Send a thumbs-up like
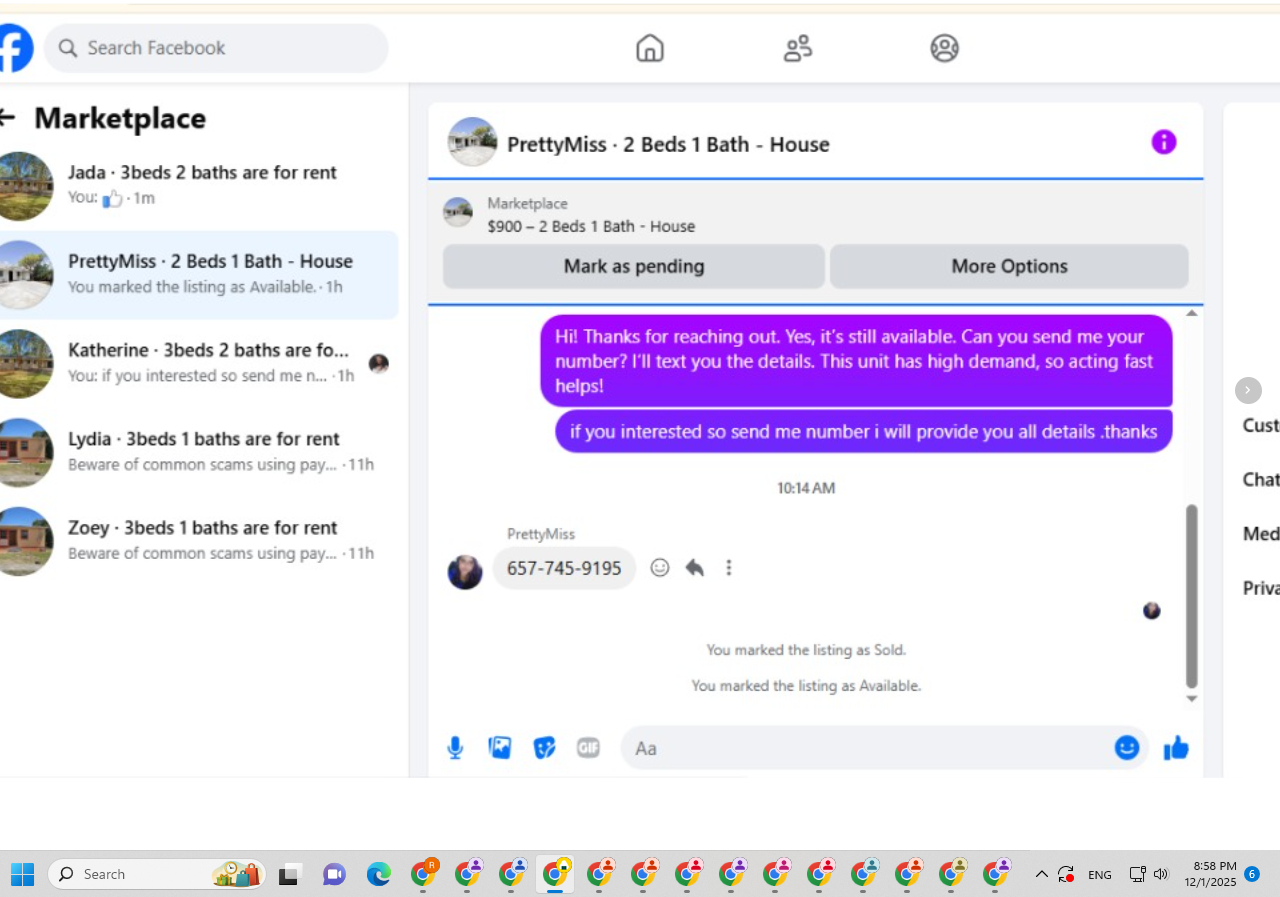 coord(1176,748)
